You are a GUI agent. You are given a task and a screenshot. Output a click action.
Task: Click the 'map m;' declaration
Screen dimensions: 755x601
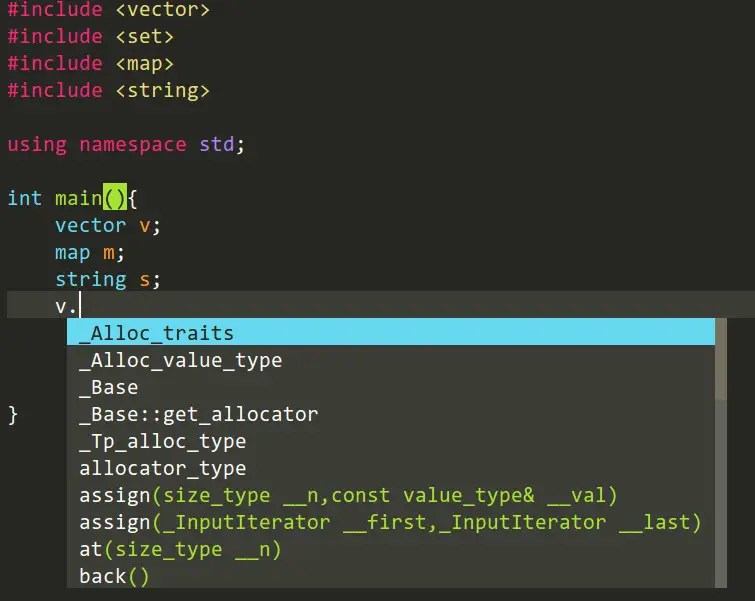point(90,252)
